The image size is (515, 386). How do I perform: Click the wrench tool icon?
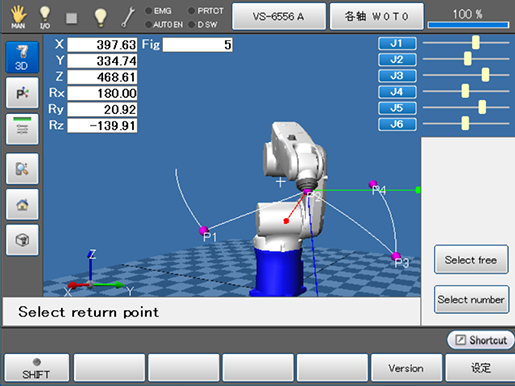coord(128,17)
